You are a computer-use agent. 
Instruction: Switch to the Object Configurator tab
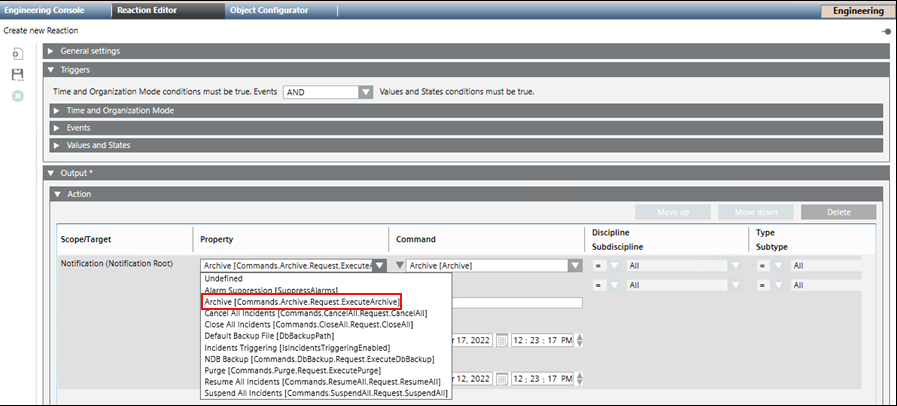[x=269, y=10]
